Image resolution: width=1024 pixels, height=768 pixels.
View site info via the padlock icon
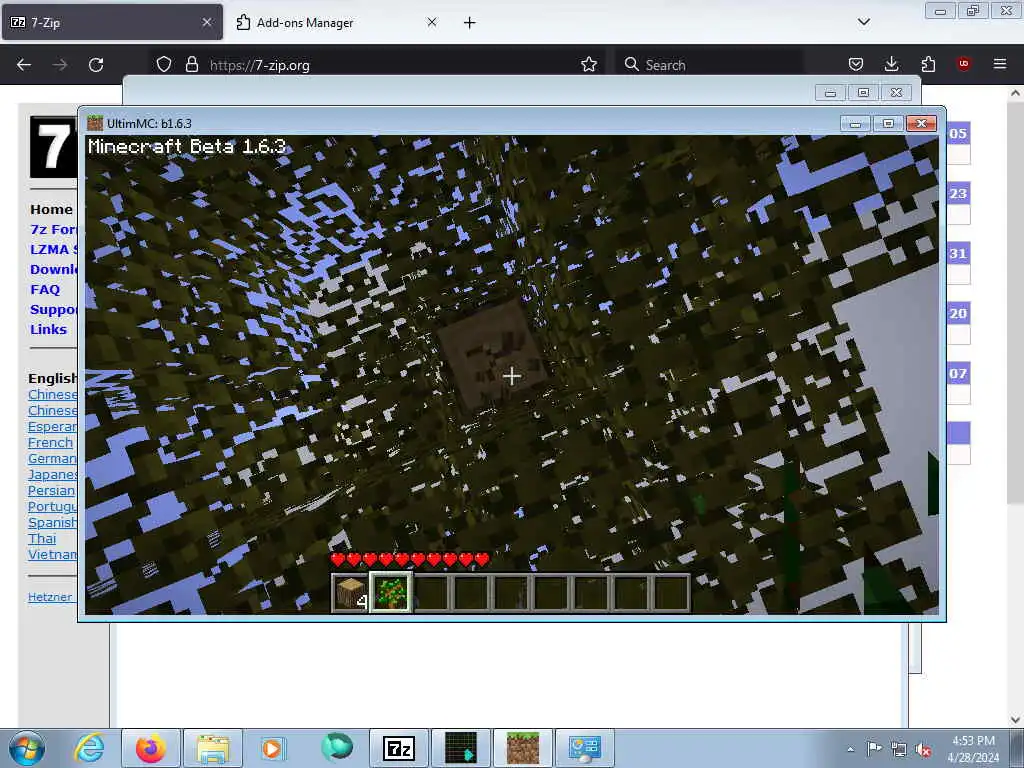tap(191, 64)
